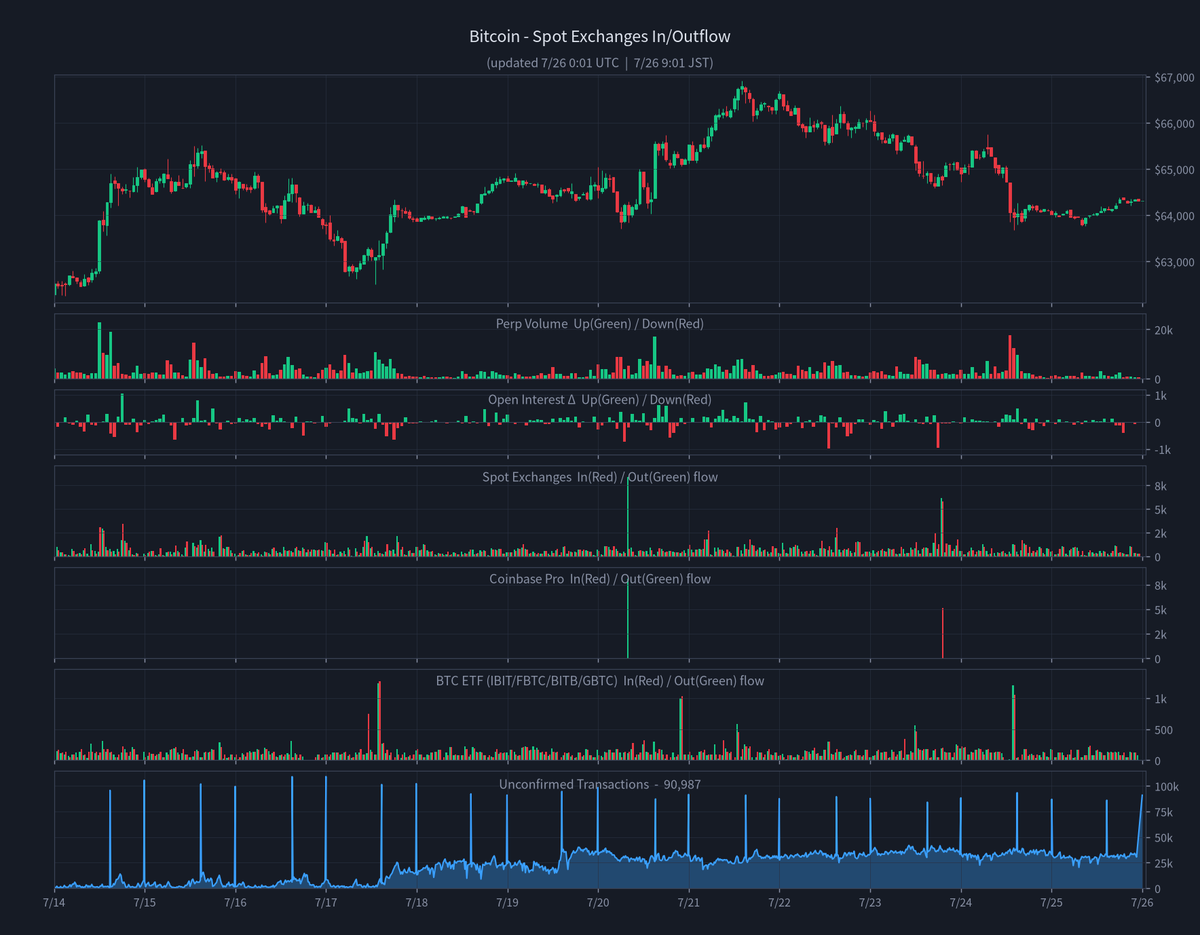This screenshot has height=935, width=1200.
Task: Click the 100k tick on Unconfirmed Transactions axis
Action: point(1166,787)
